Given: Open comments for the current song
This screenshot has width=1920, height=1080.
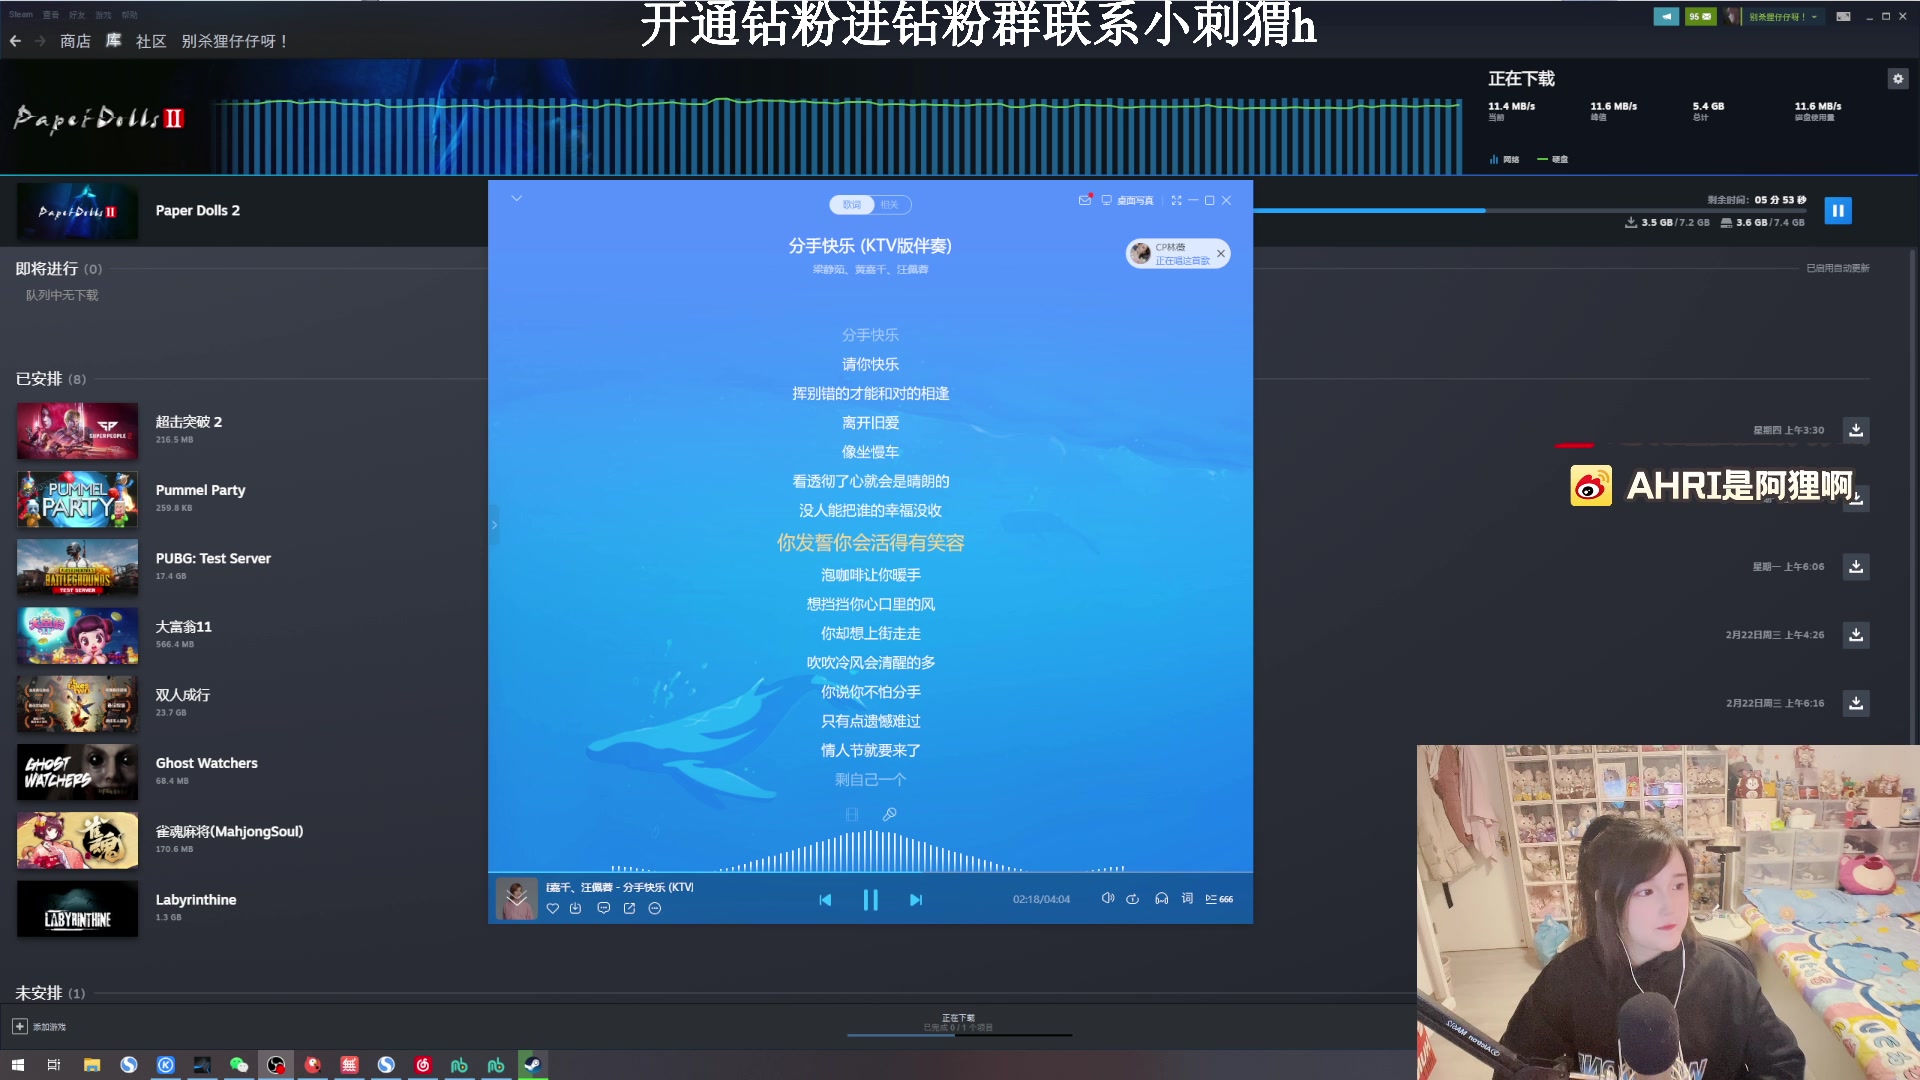Looking at the screenshot, I should (x=603, y=909).
